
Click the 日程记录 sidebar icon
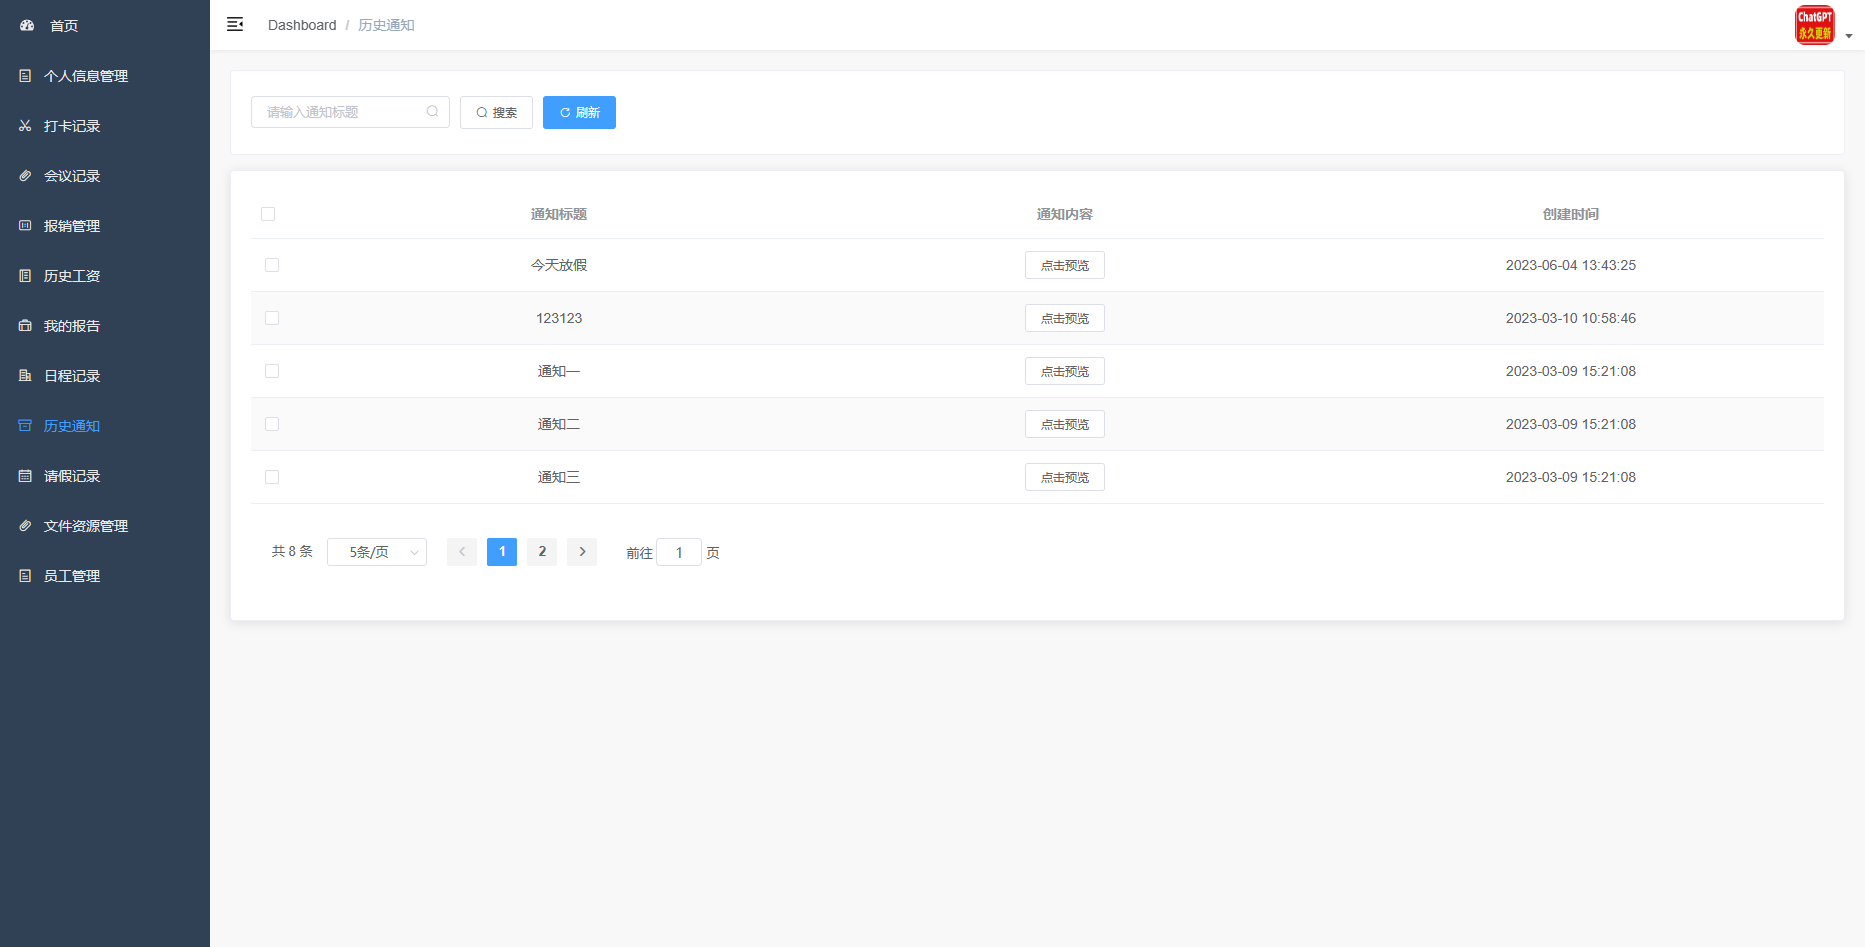point(25,375)
